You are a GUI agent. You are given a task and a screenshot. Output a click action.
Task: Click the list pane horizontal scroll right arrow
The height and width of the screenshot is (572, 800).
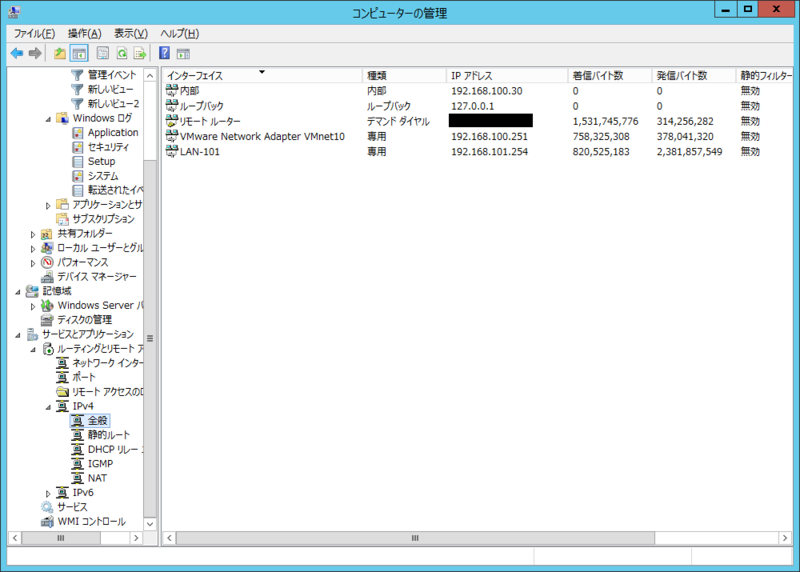coord(785,538)
